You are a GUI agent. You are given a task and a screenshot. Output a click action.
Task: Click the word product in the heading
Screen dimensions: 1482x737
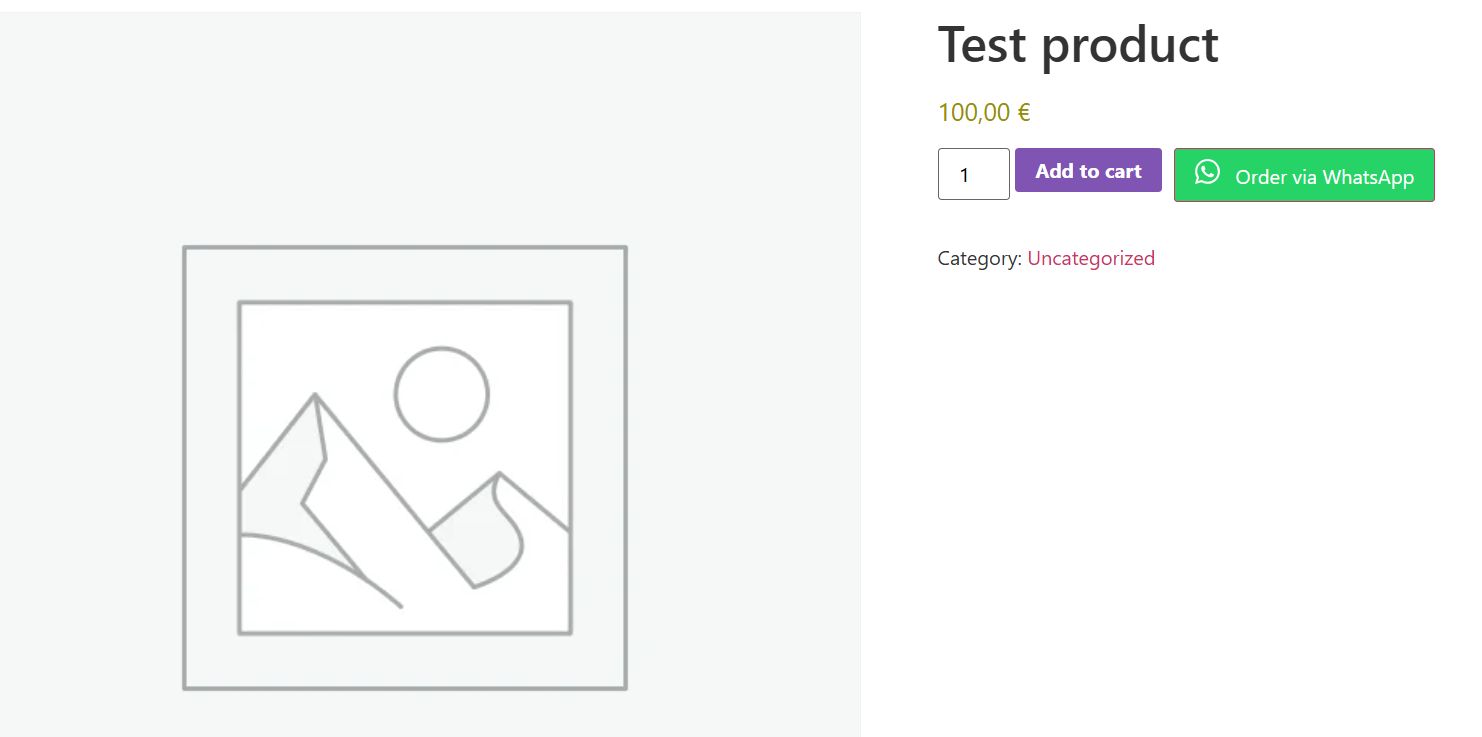tap(1135, 45)
